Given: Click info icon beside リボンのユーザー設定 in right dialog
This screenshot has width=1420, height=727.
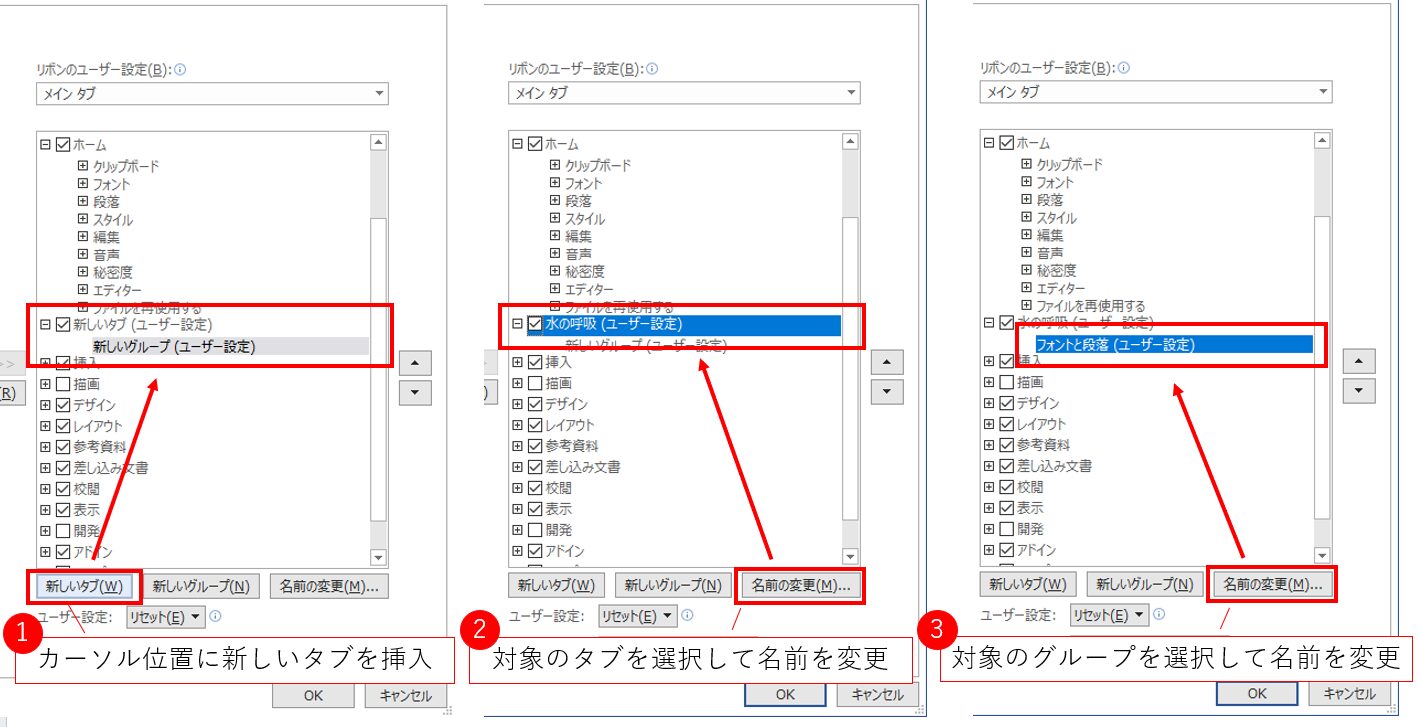Looking at the screenshot, I should pyautogui.click(x=1124, y=69).
